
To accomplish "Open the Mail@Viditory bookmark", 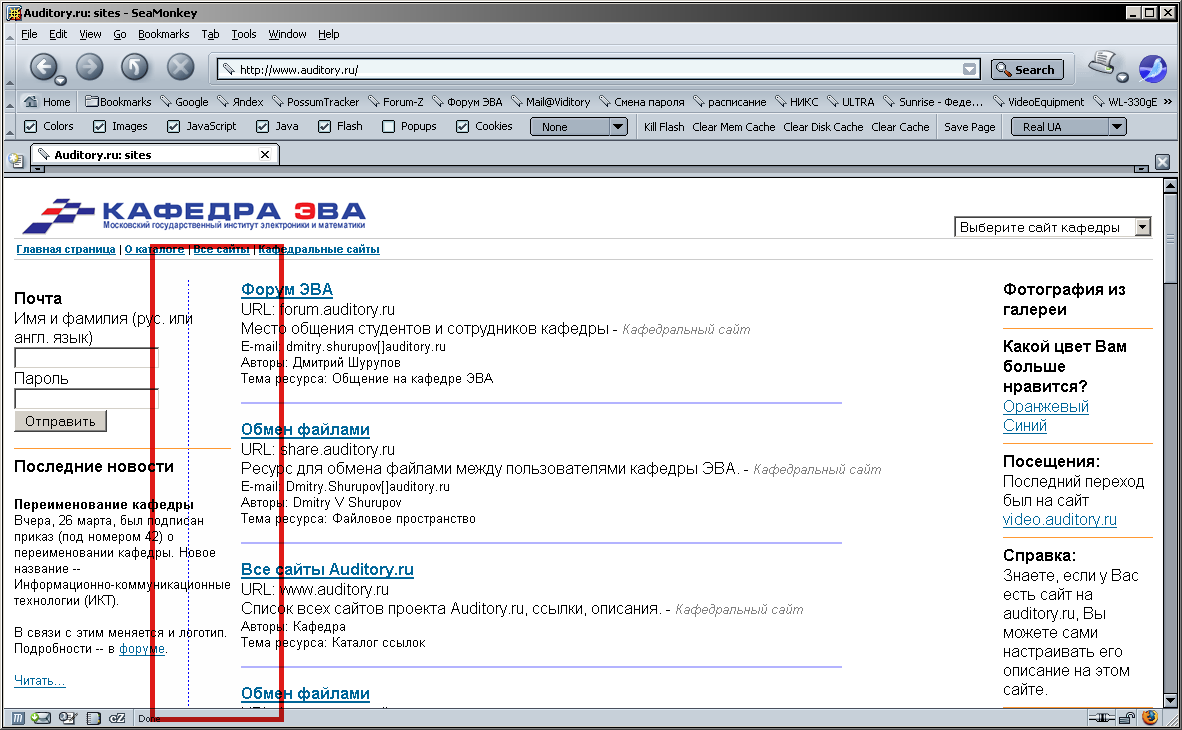I will 550,102.
